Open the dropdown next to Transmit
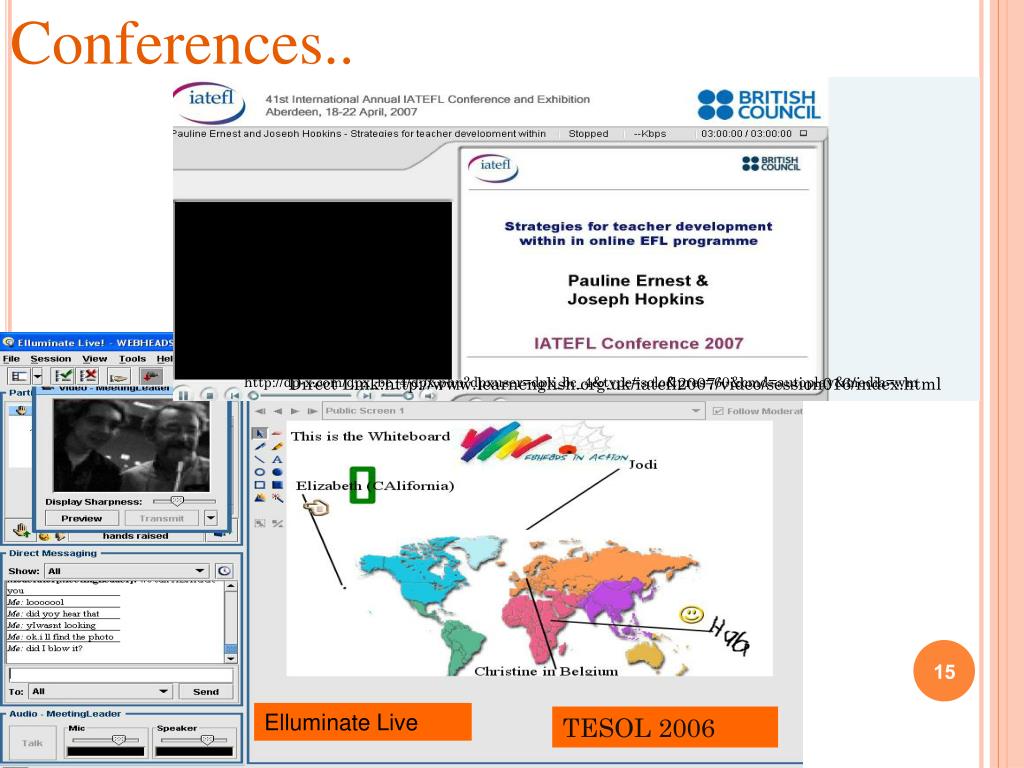Image resolution: width=1024 pixels, height=768 pixels. point(210,518)
